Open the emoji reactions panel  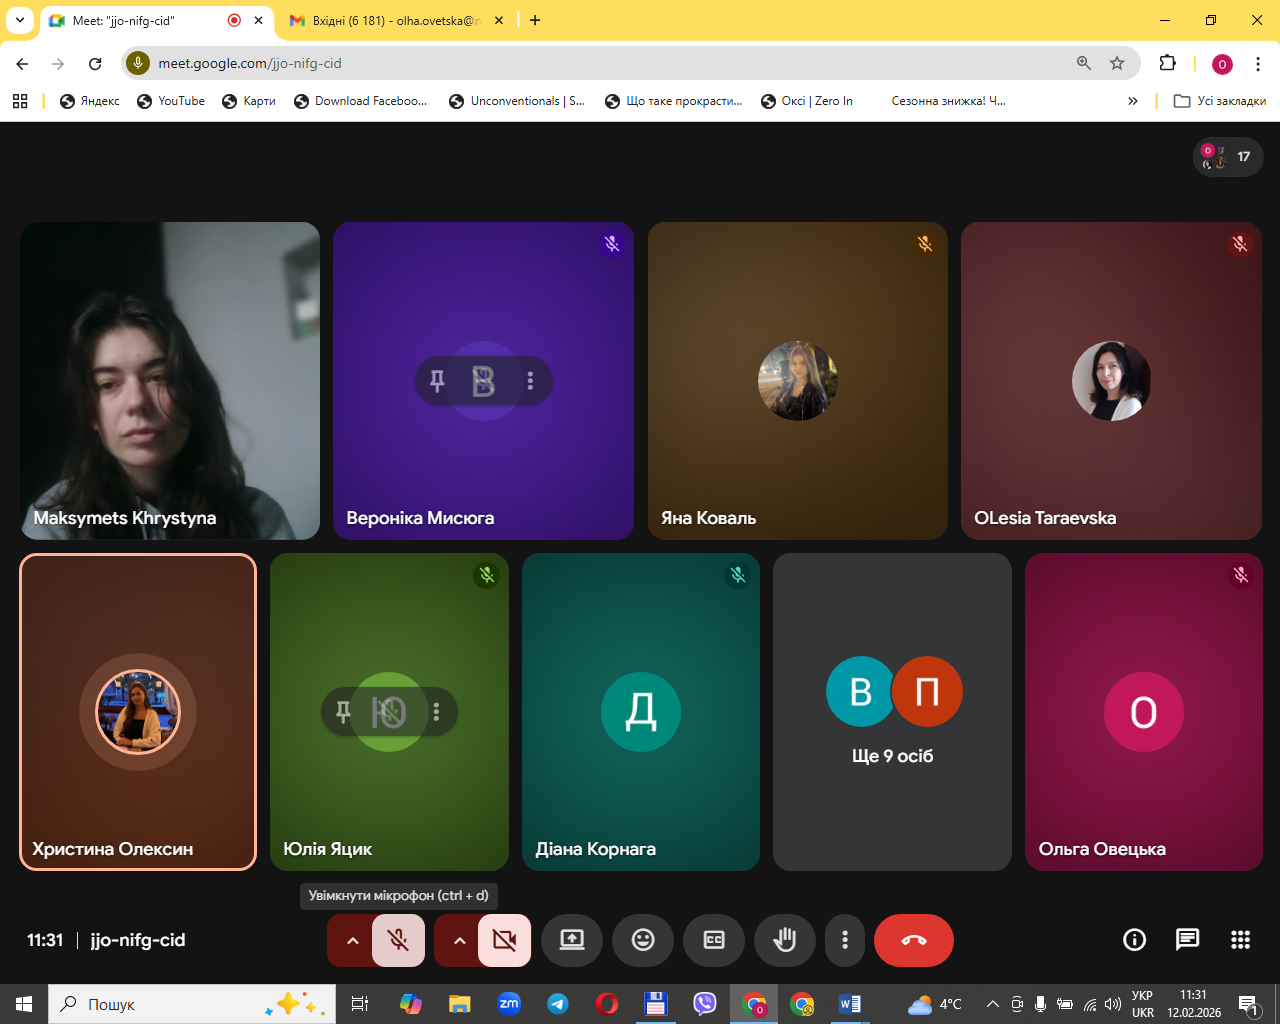click(643, 940)
